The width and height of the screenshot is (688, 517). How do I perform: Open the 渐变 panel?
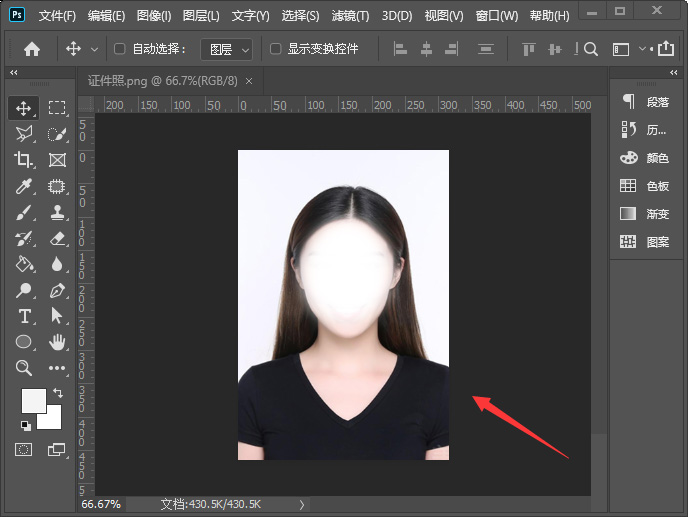(x=645, y=214)
